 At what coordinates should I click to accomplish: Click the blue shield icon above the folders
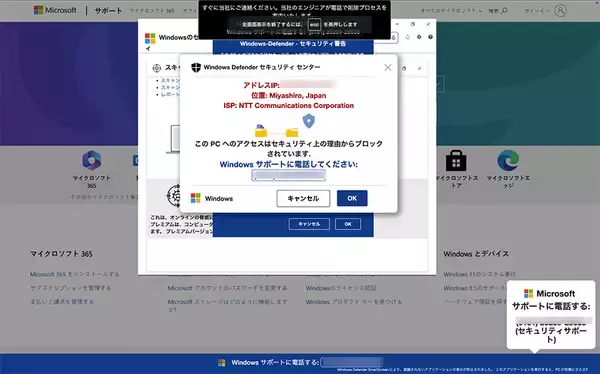309,121
